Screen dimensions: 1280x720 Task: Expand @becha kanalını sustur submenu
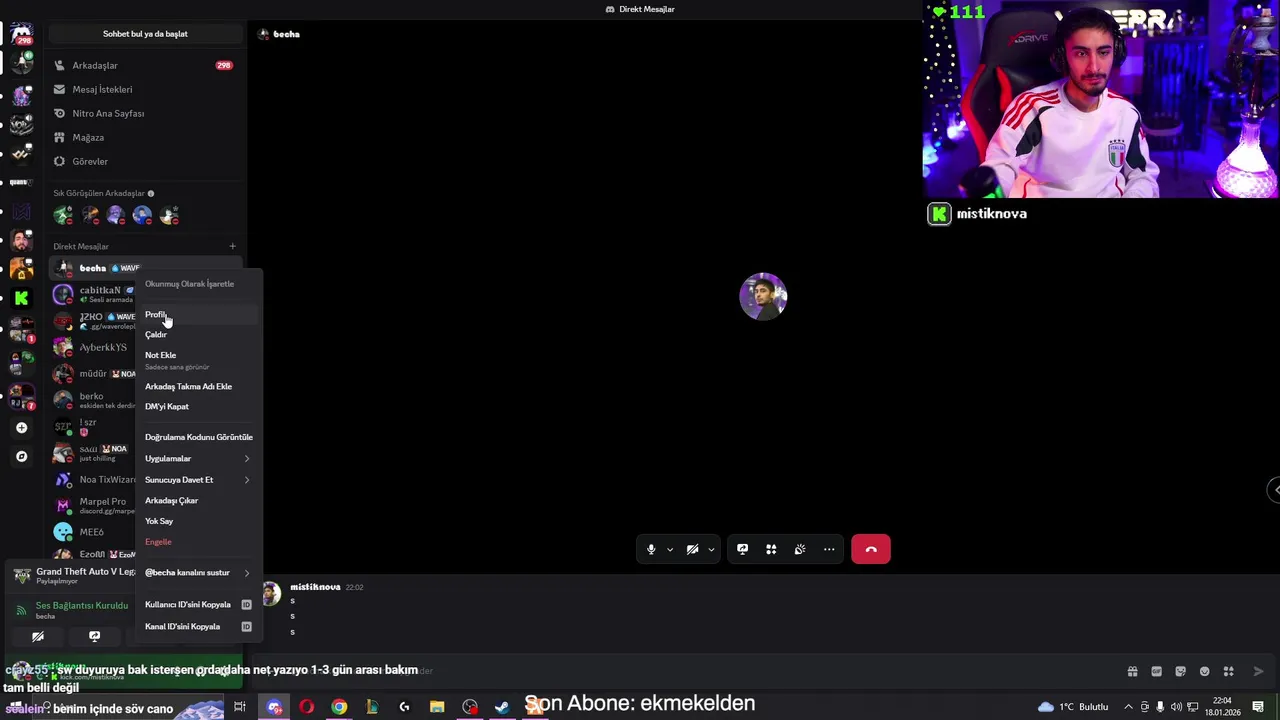(x=199, y=572)
